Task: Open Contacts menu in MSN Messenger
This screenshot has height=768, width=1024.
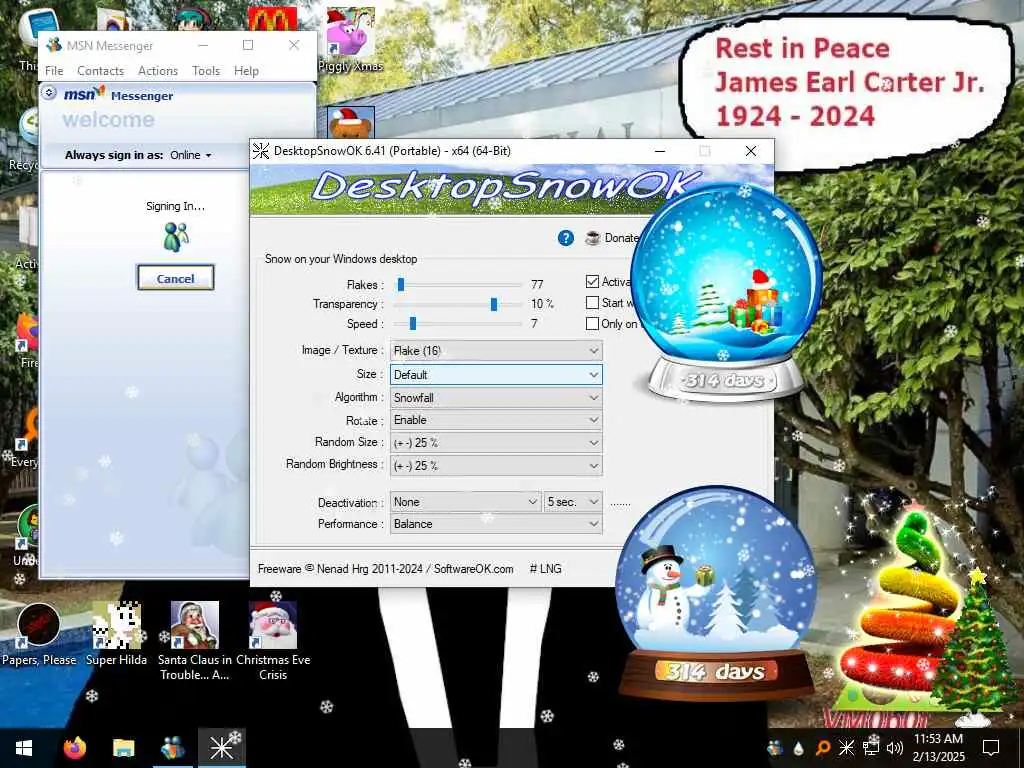Action: click(100, 71)
